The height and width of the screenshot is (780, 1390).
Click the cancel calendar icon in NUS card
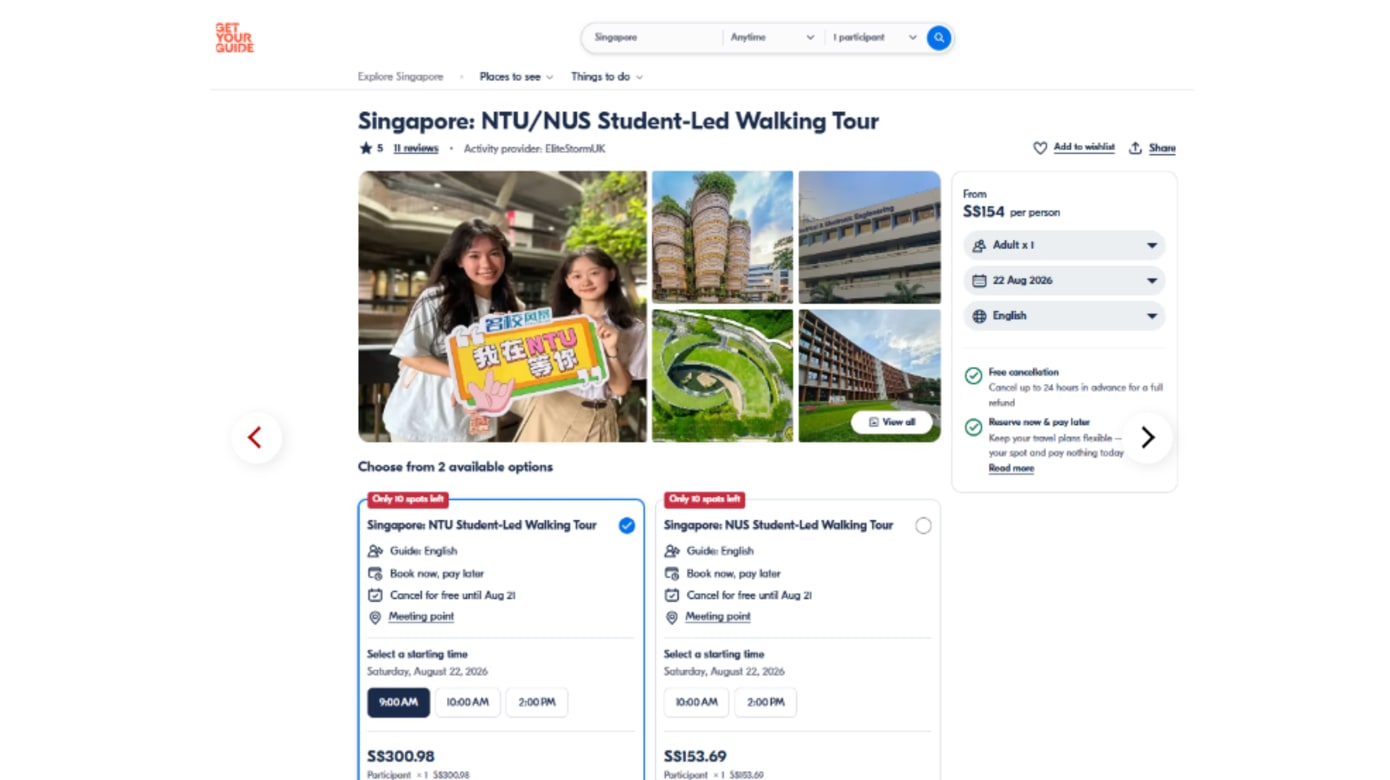[x=672, y=596]
